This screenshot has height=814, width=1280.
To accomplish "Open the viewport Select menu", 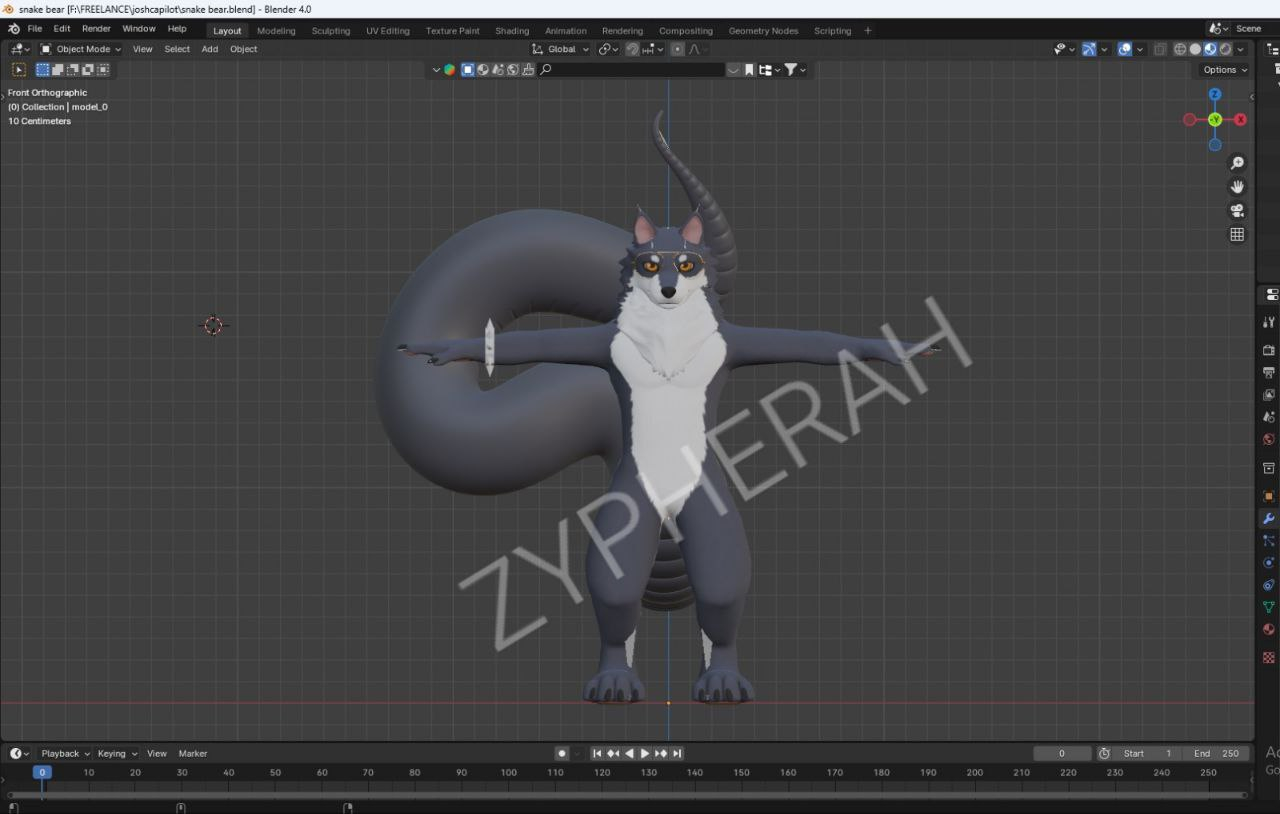I will pos(177,49).
